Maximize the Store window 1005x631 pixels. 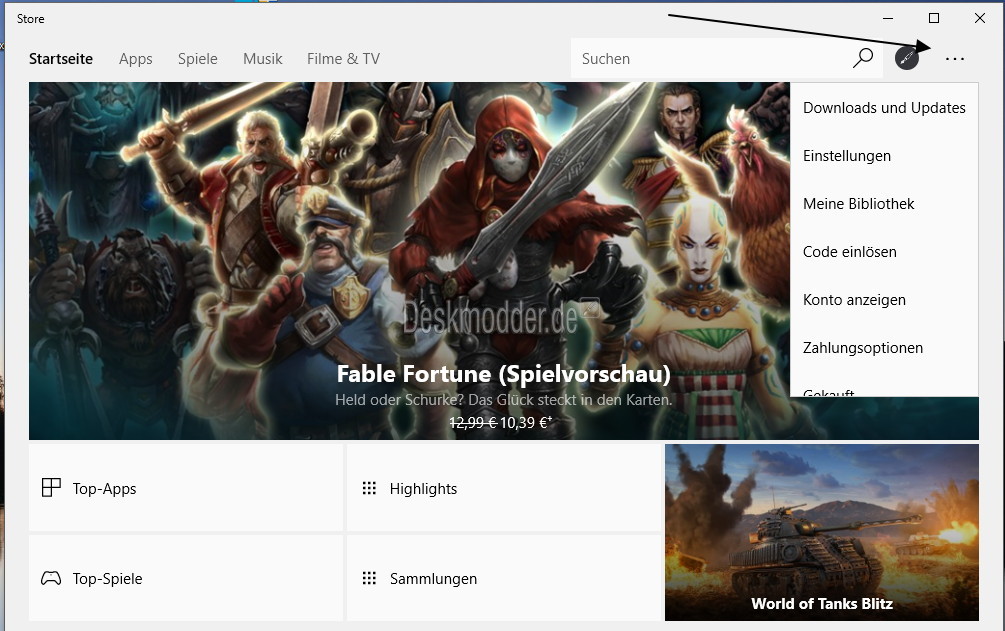[934, 19]
